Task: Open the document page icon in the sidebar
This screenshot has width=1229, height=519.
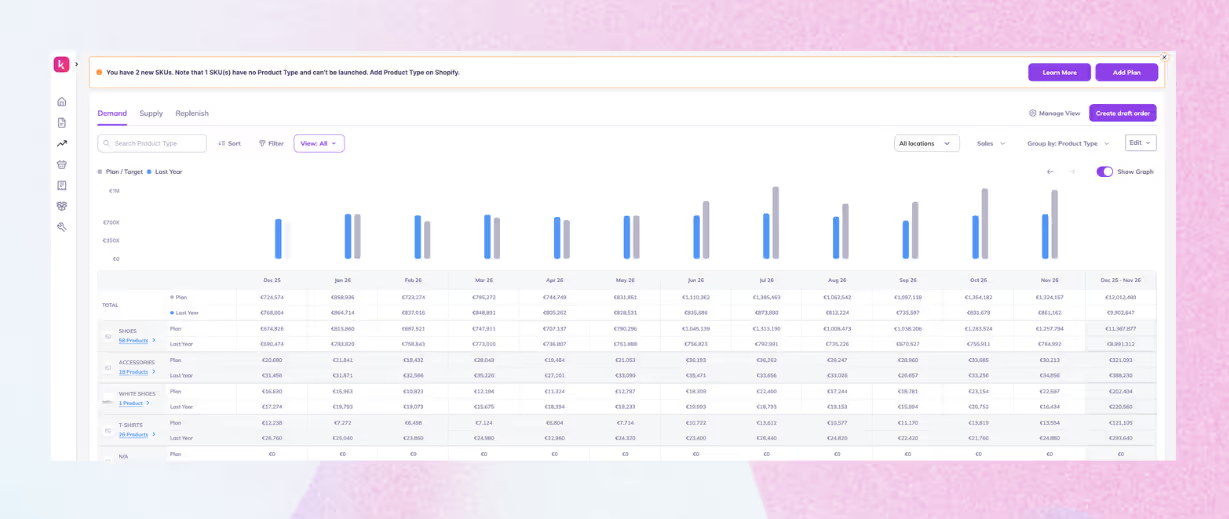Action: pos(61,122)
